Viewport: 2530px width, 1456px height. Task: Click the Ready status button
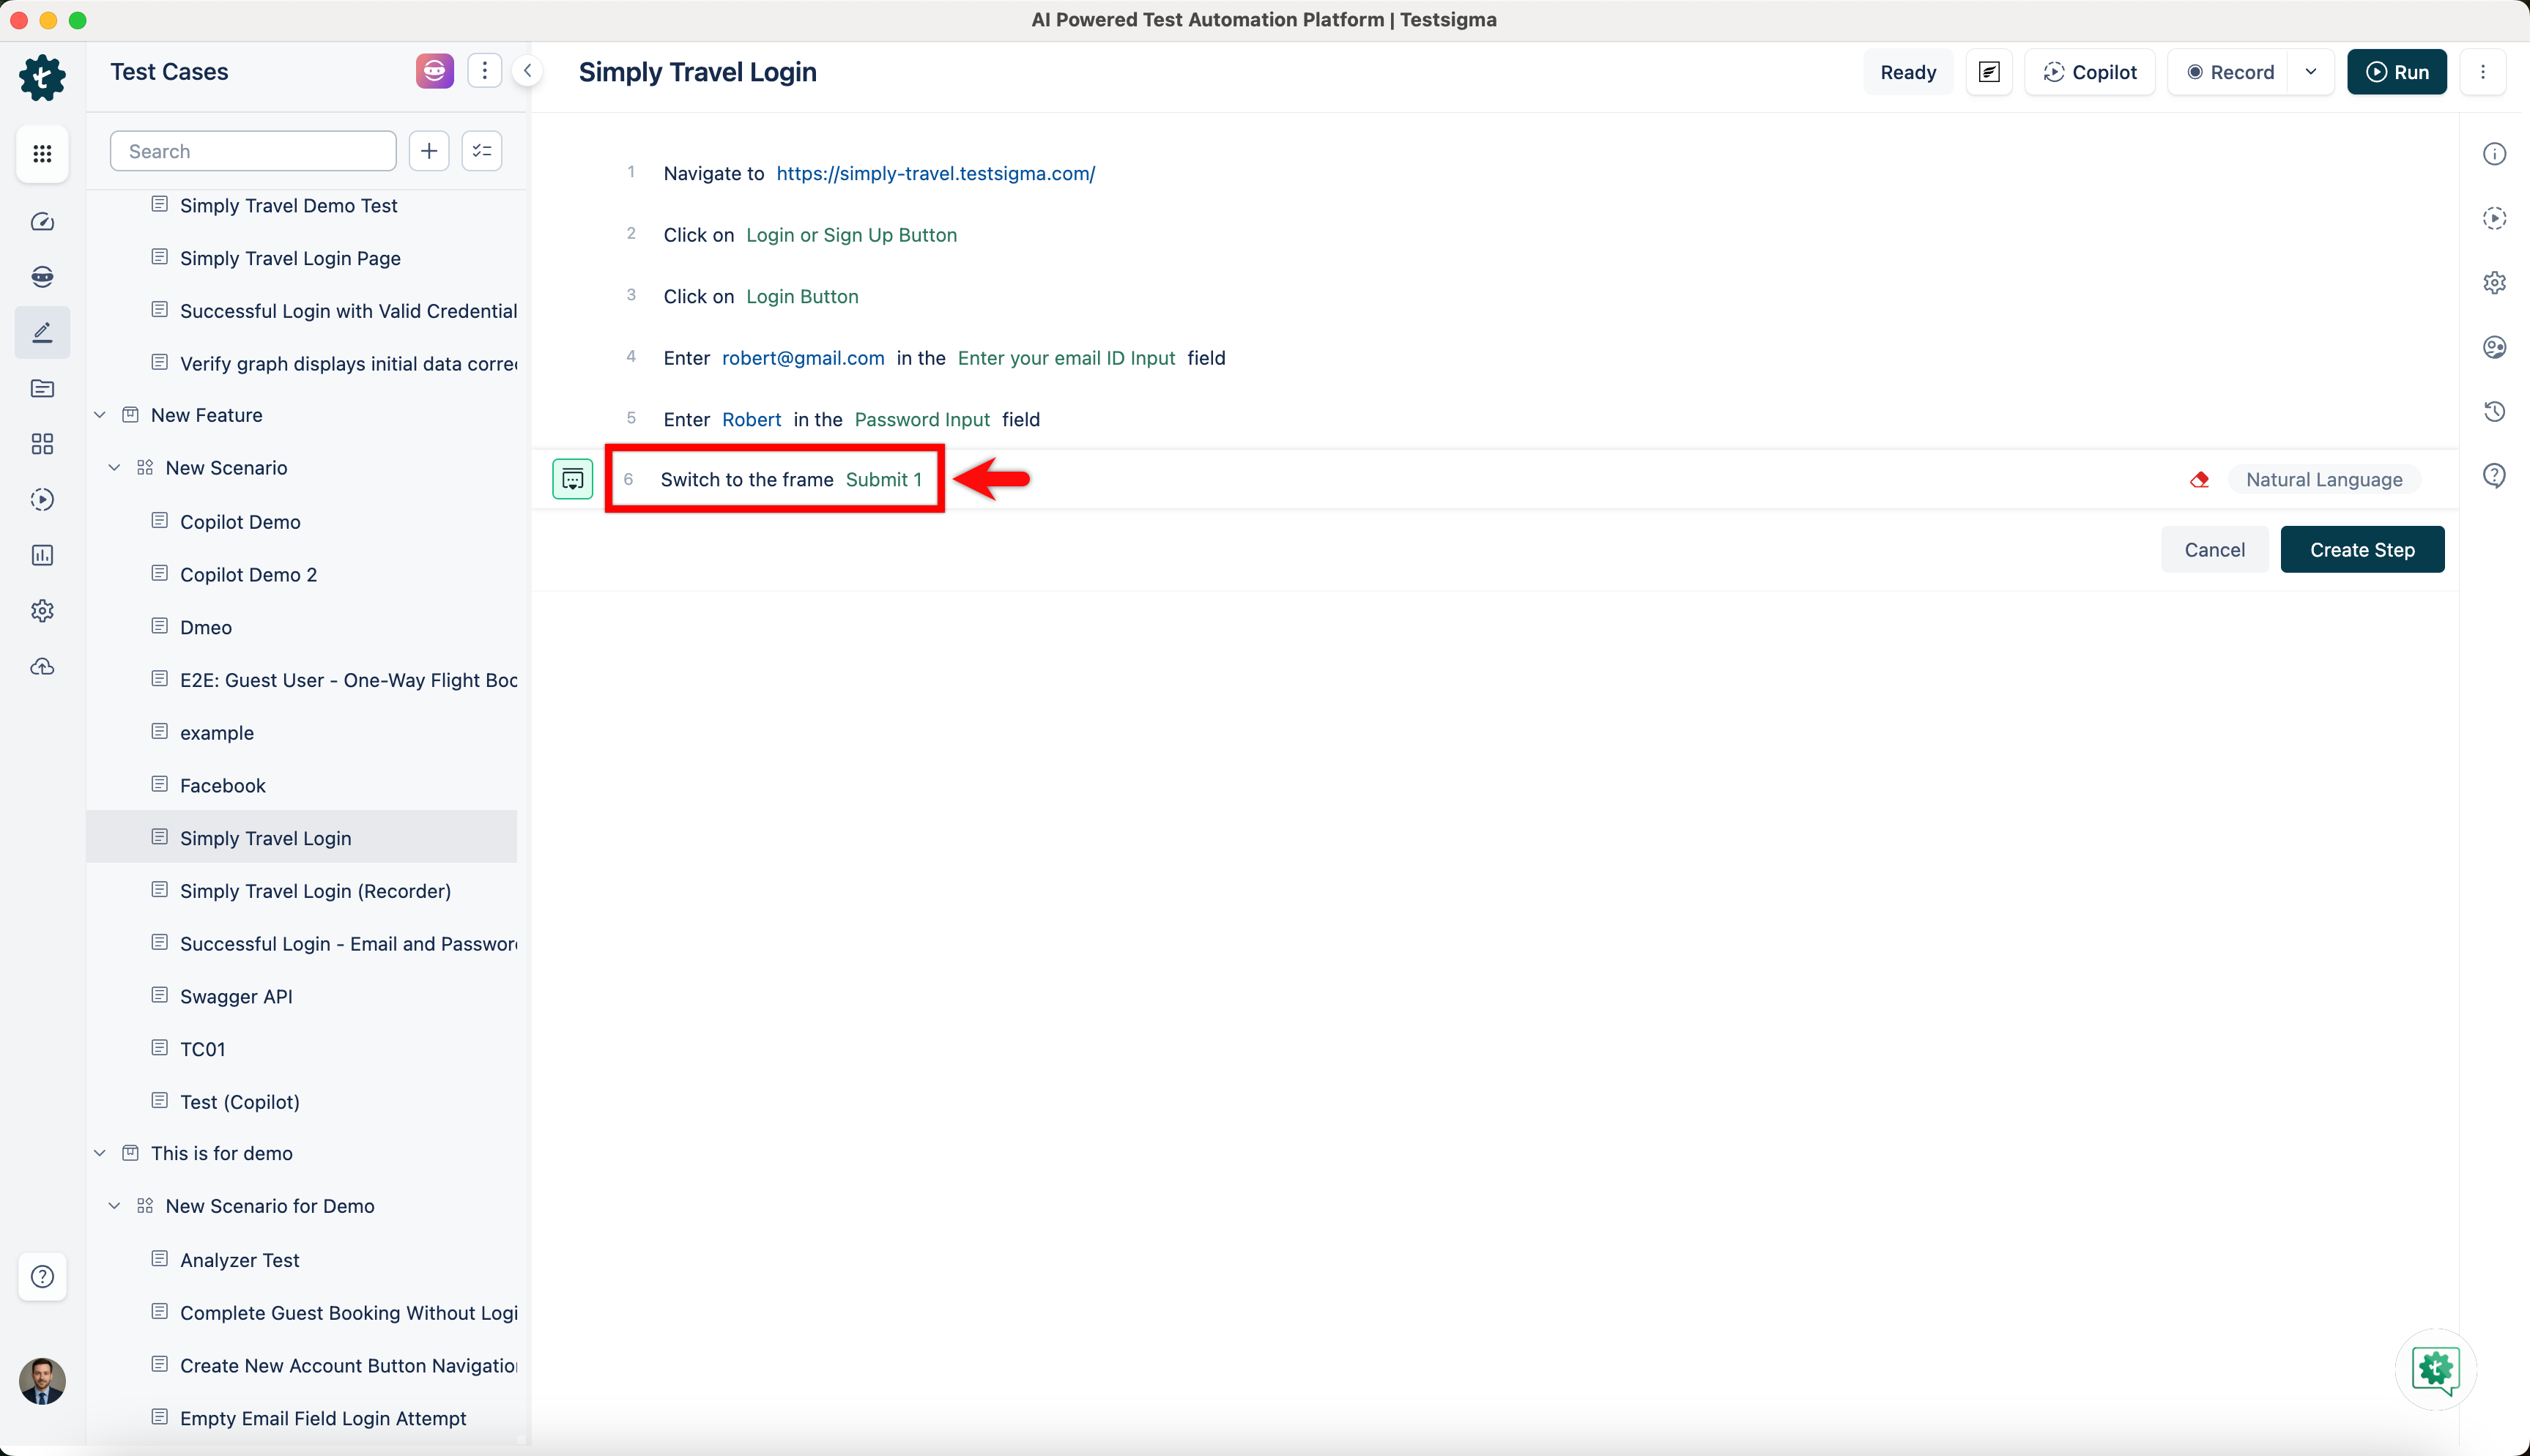1908,72
